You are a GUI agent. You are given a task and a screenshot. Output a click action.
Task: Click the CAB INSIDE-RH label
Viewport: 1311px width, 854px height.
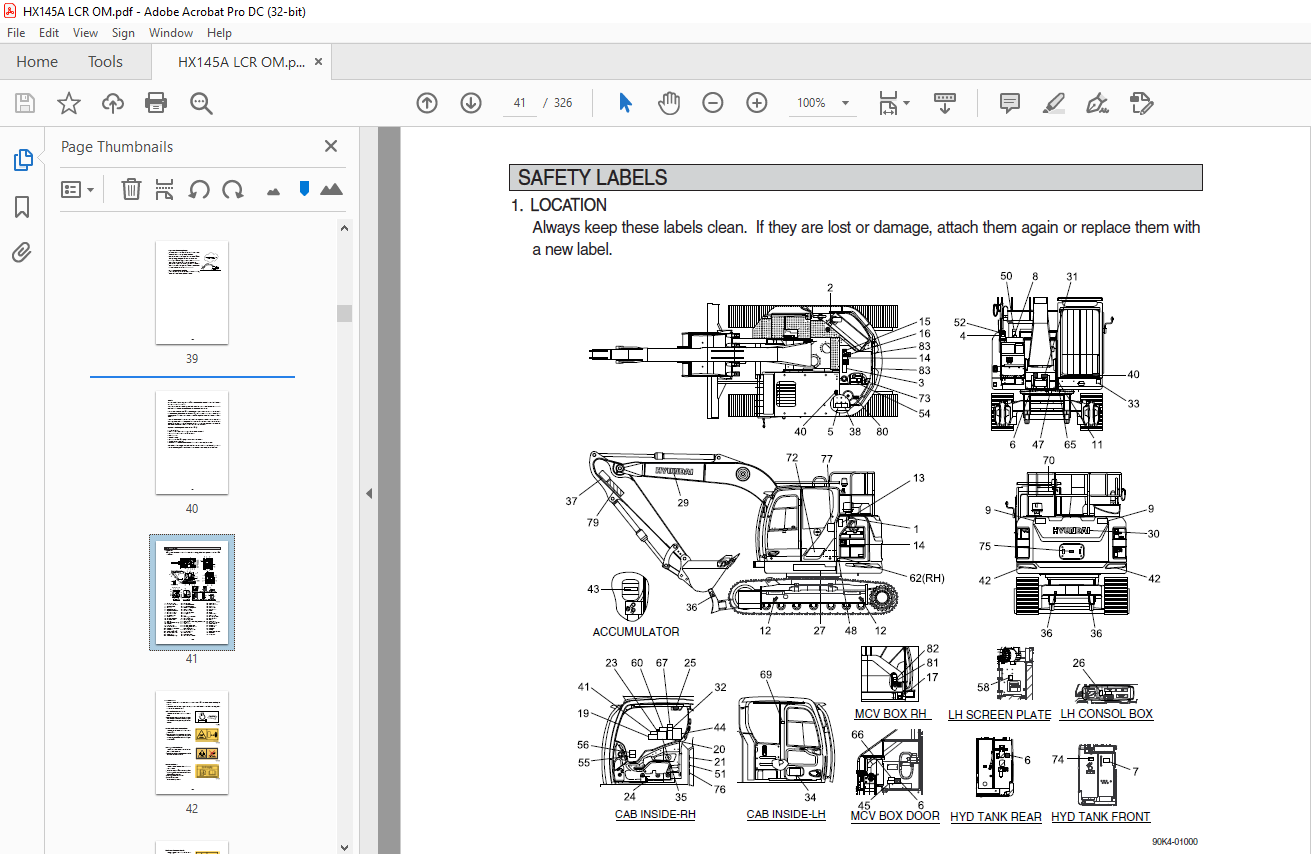[655, 815]
